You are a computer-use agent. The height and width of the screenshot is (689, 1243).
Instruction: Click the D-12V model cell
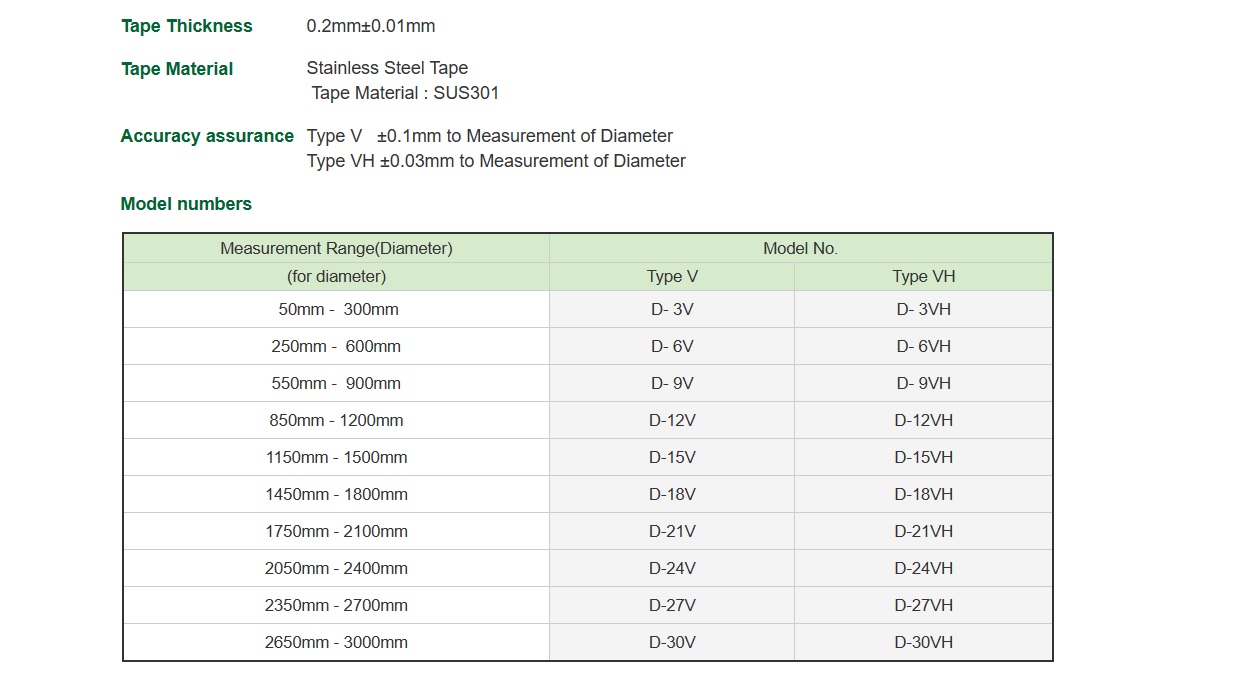coord(672,421)
